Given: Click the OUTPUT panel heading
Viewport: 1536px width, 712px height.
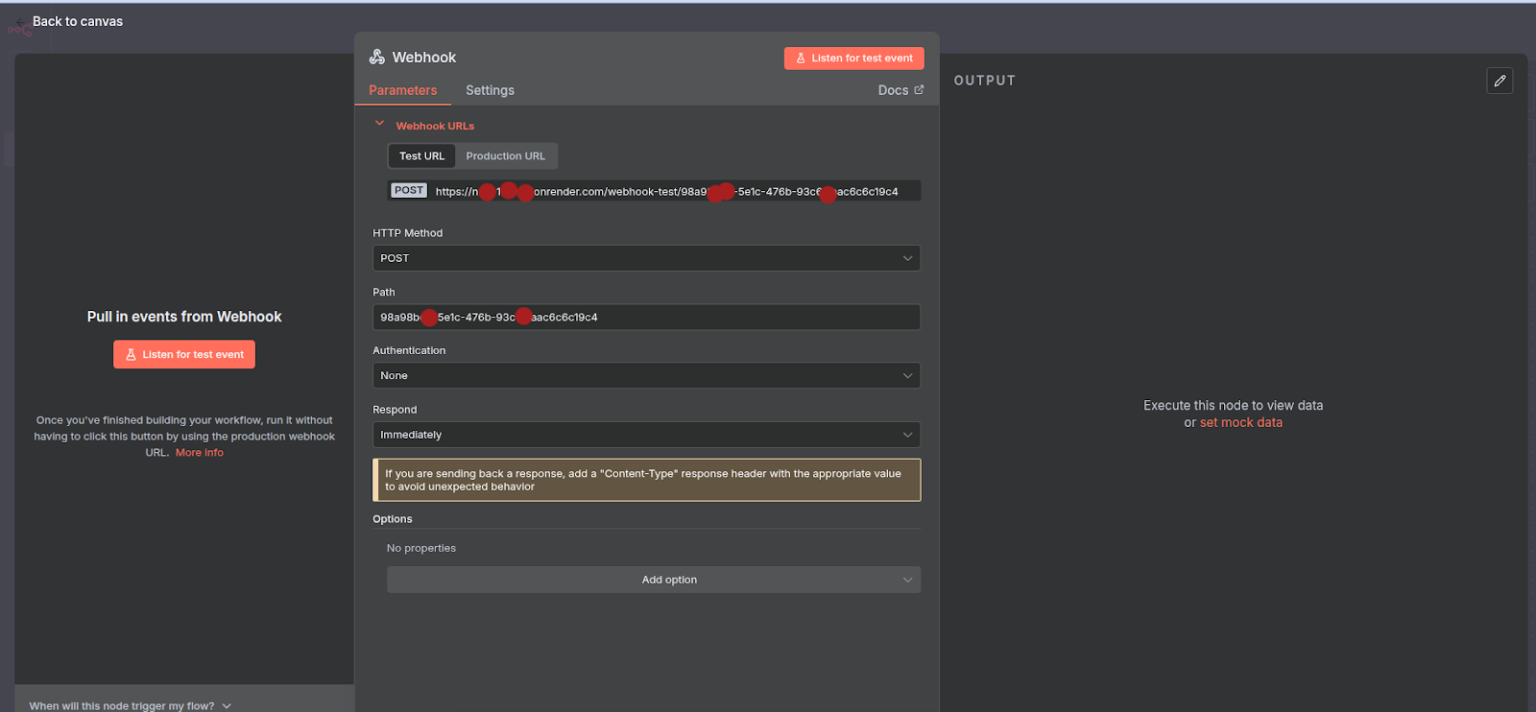Looking at the screenshot, I should click(x=985, y=80).
